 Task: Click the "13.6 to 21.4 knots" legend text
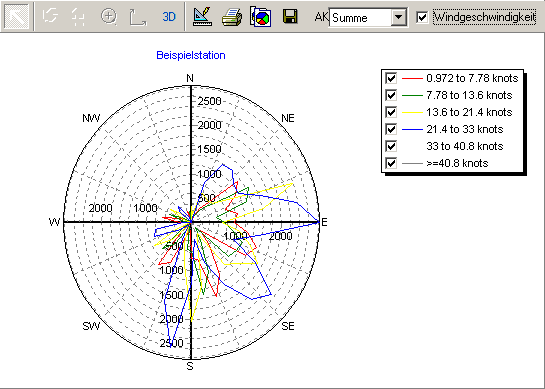(x=469, y=112)
